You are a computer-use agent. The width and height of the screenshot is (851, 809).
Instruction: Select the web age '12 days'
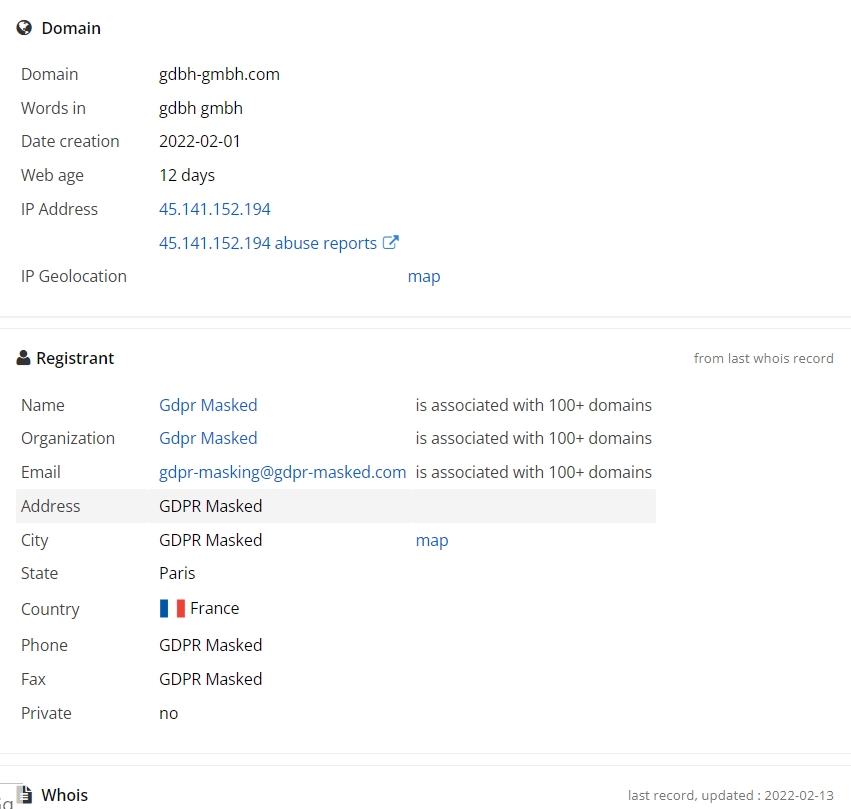click(x=187, y=175)
